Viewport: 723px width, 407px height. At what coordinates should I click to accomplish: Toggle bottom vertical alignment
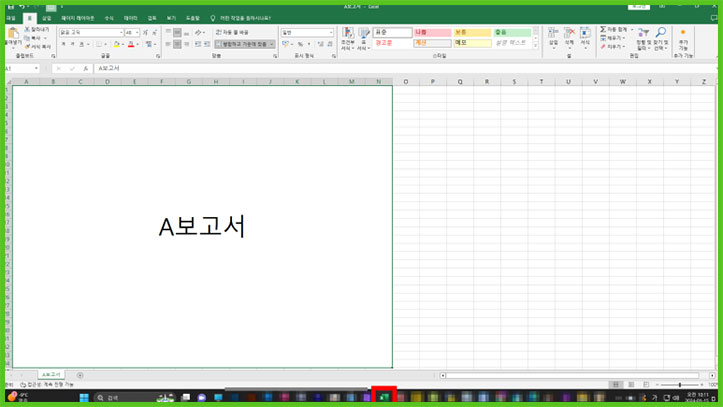point(186,32)
